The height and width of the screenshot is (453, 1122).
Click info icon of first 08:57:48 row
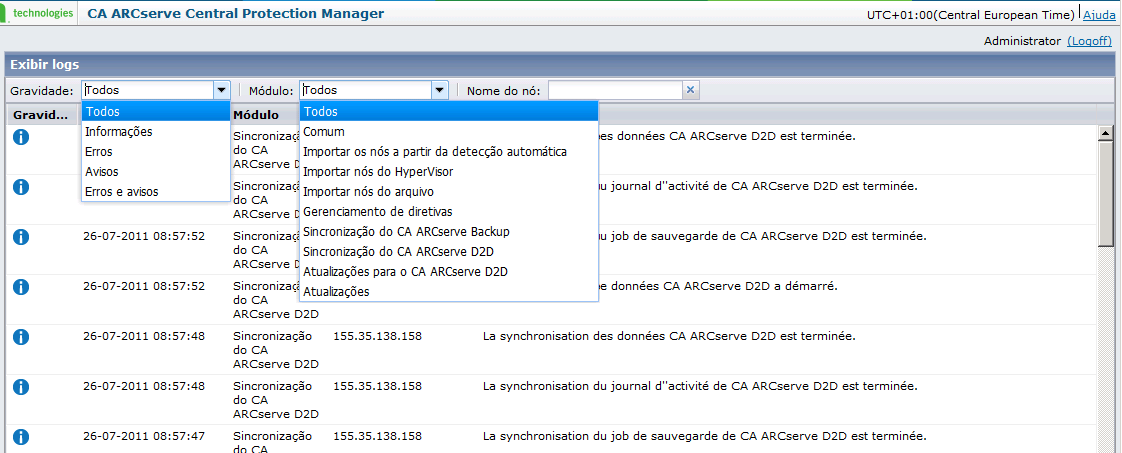click(x=21, y=337)
